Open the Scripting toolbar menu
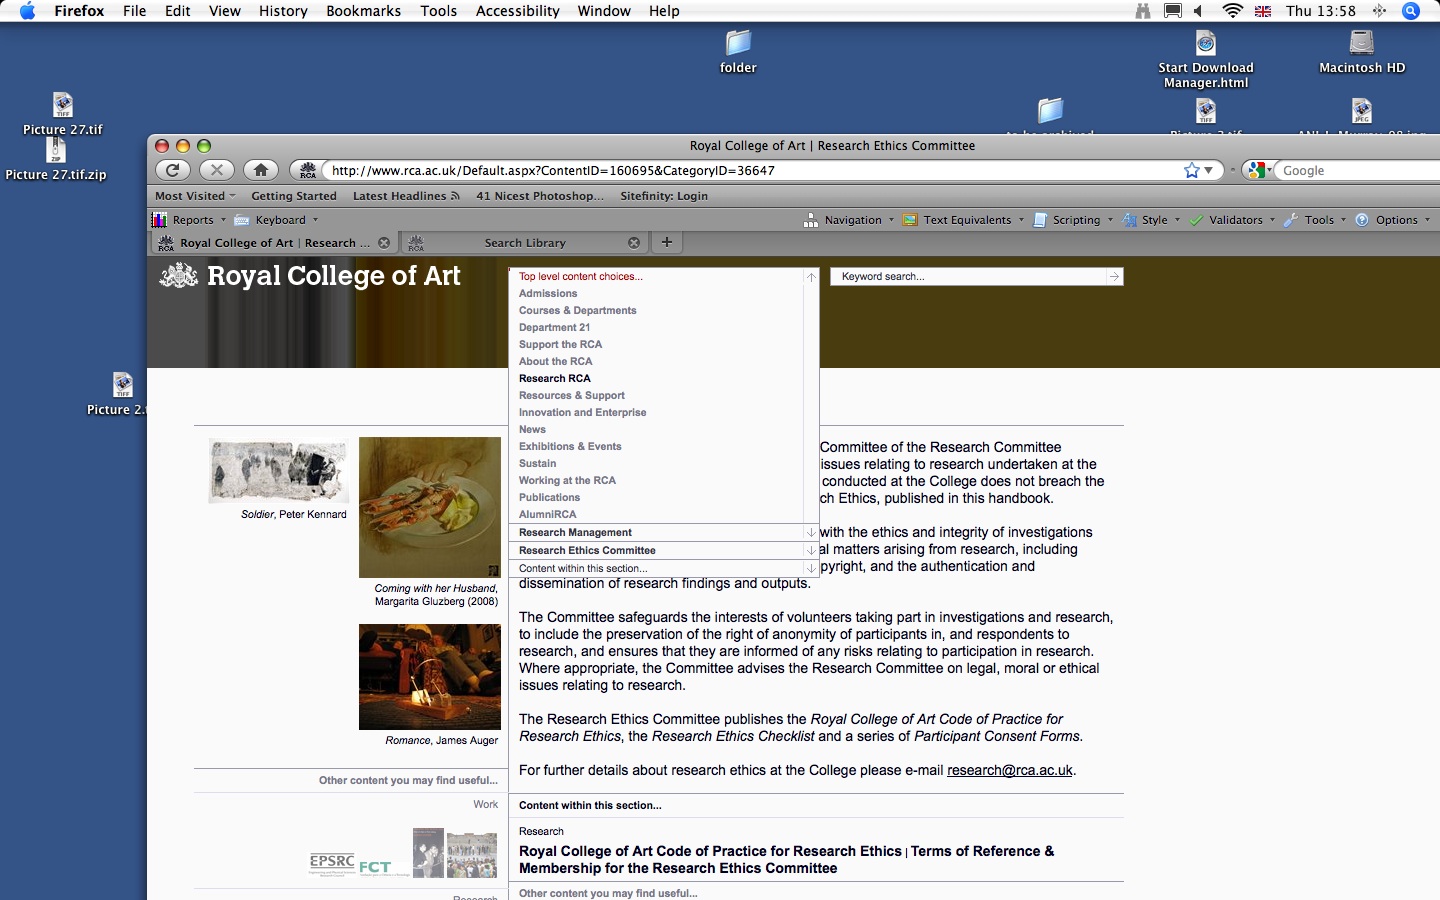Viewport: 1440px width, 900px height. pyautogui.click(x=1073, y=220)
